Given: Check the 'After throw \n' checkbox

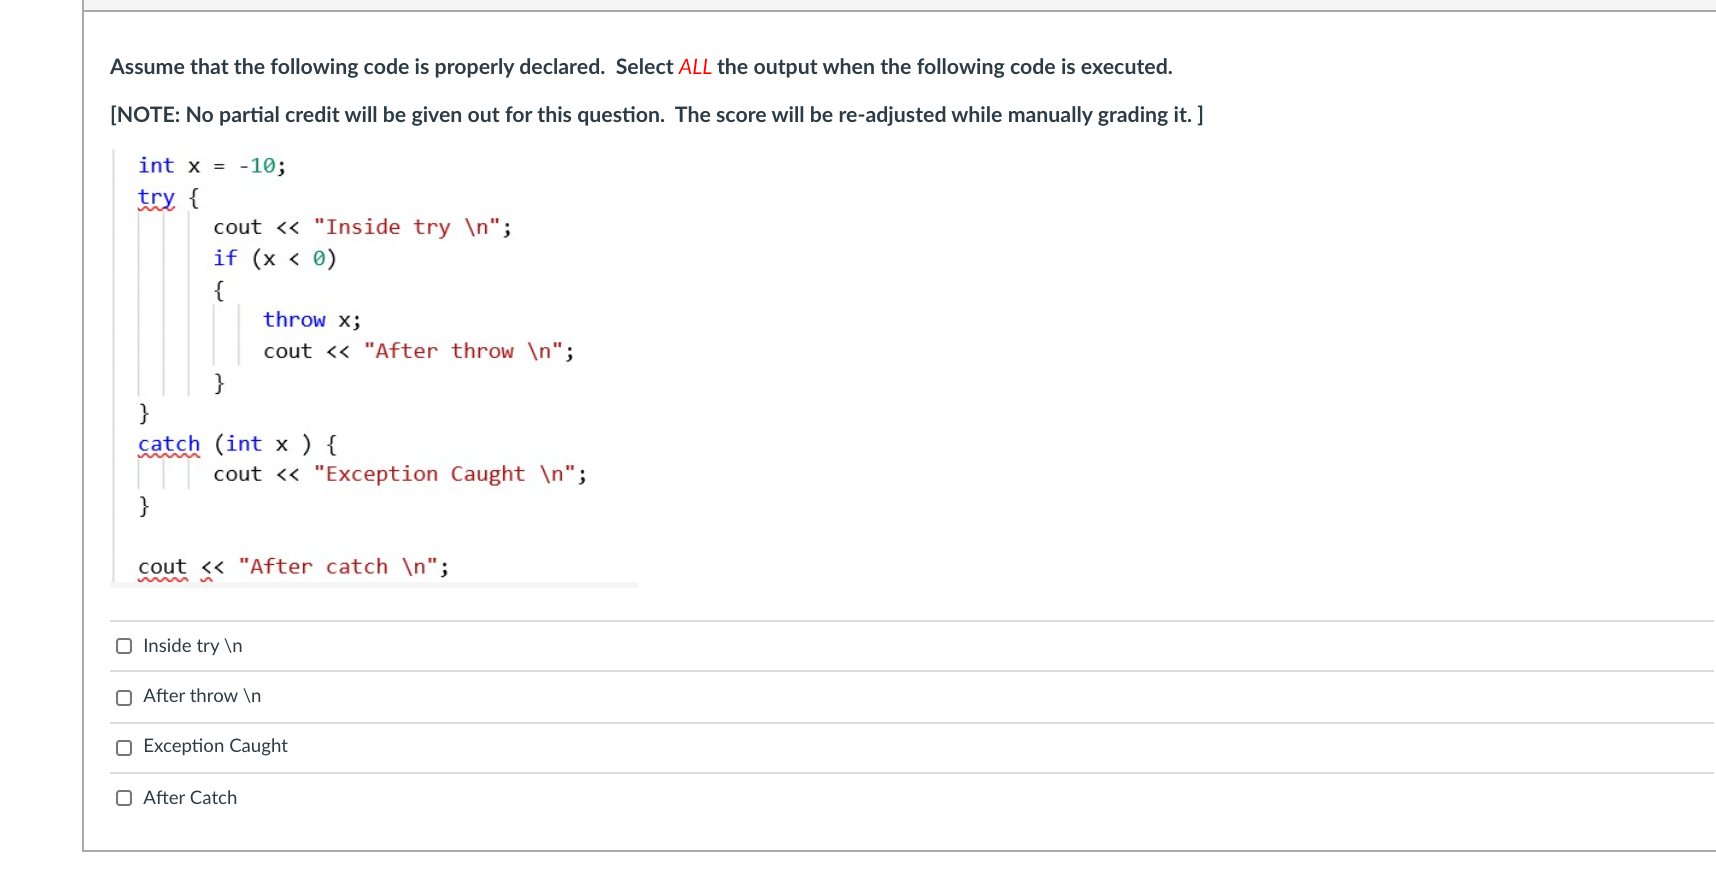Looking at the screenshot, I should click(x=124, y=698).
